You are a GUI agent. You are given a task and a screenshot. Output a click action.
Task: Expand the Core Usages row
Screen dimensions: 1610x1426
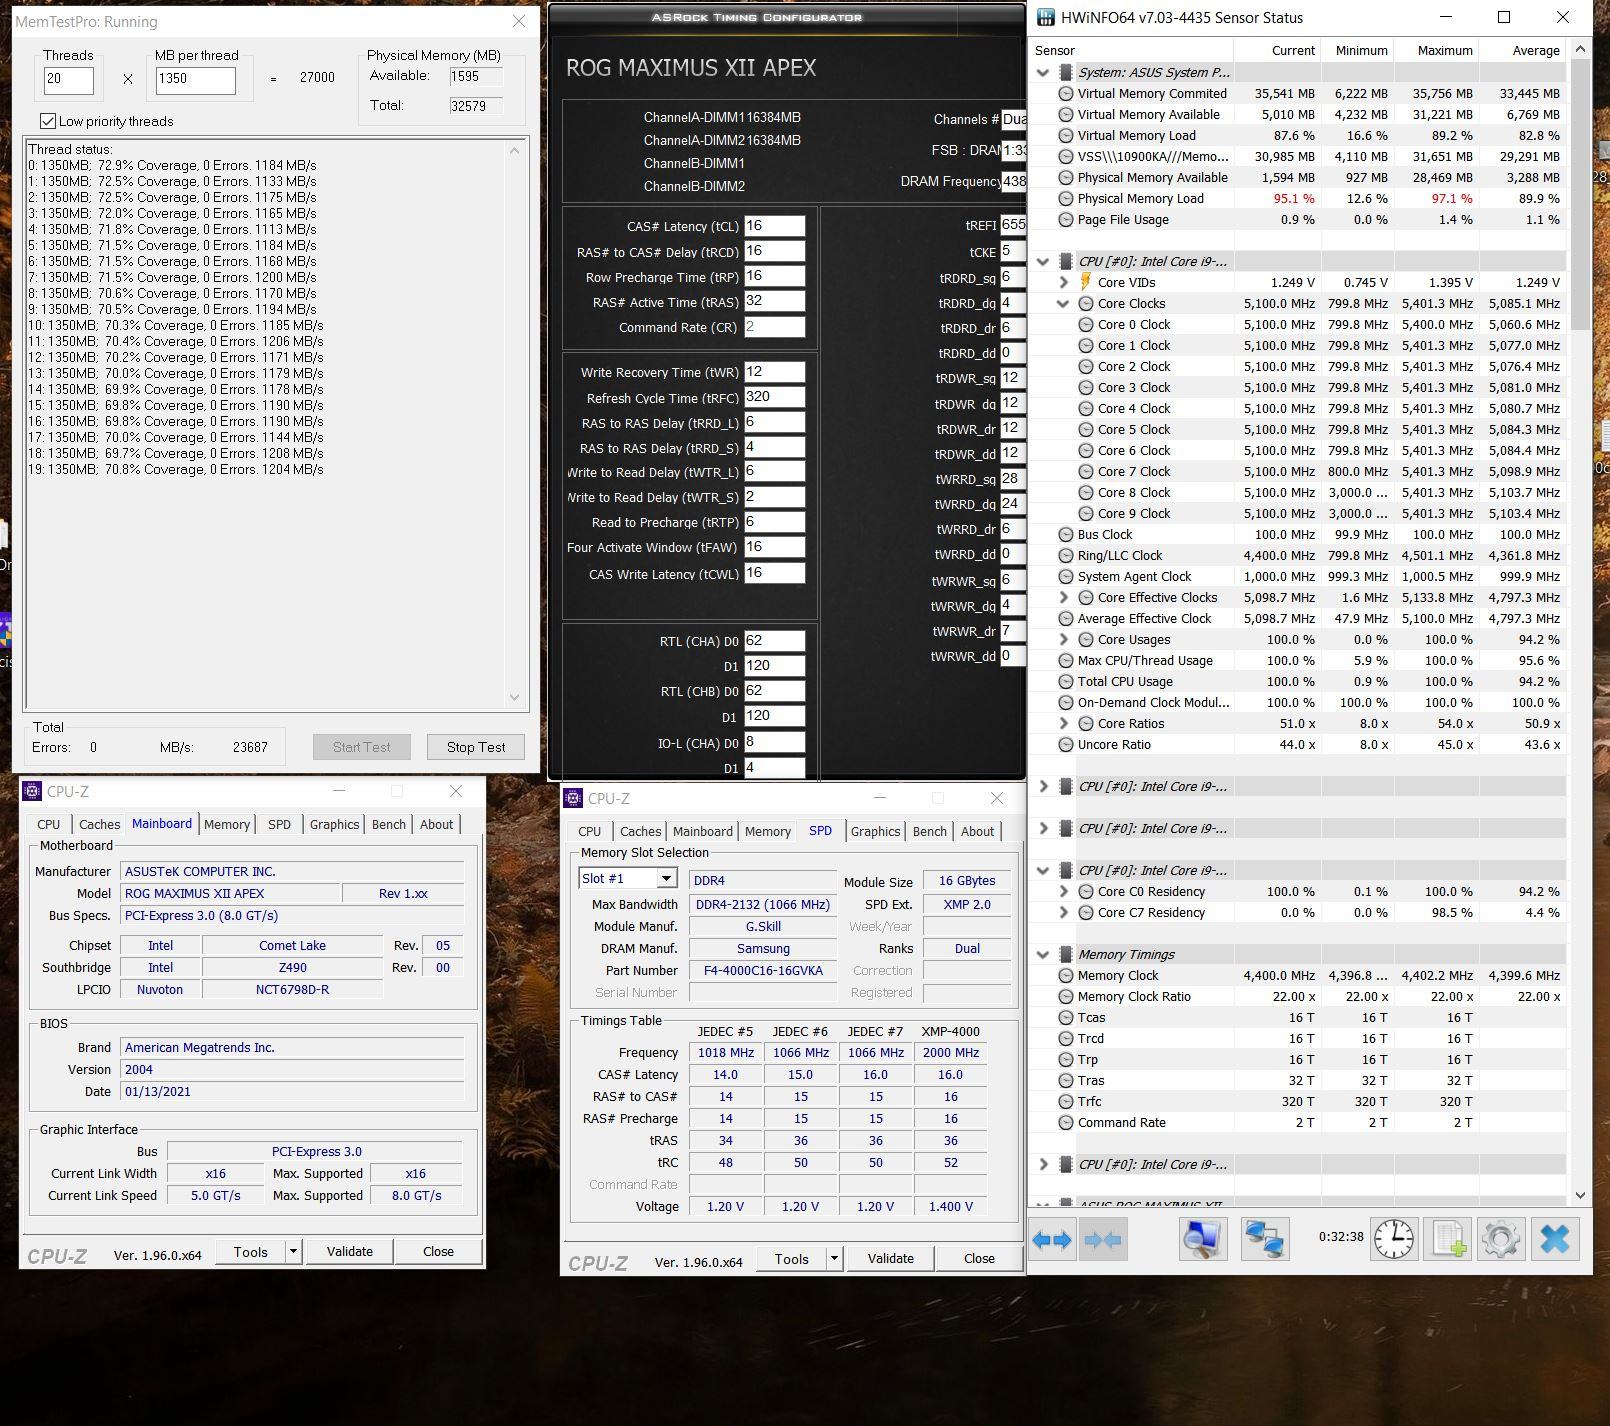click(x=1064, y=639)
